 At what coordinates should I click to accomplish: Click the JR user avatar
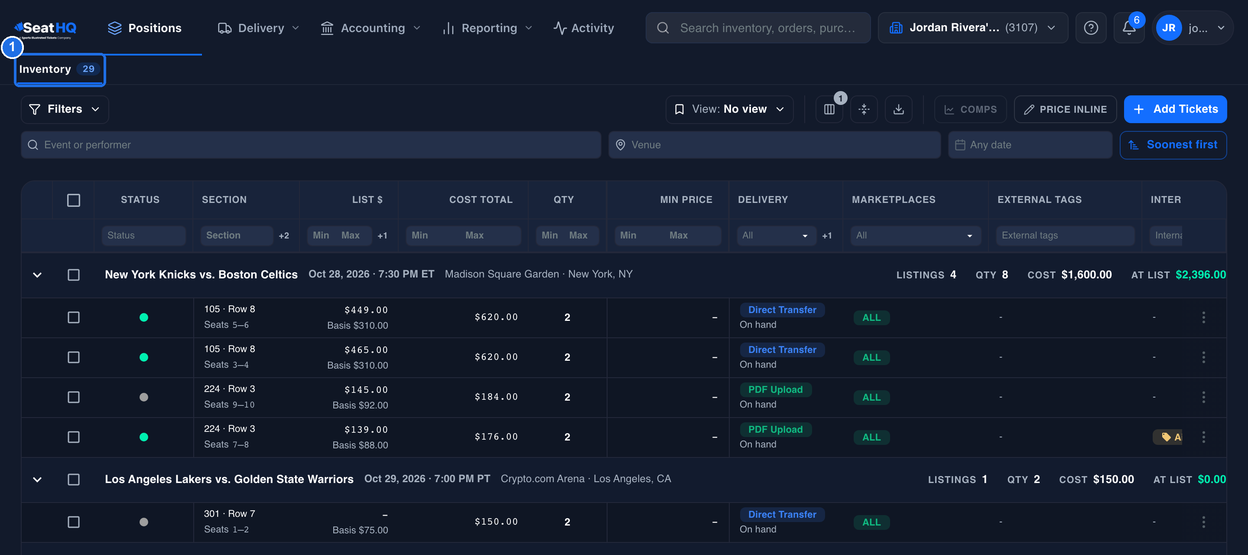click(1168, 28)
